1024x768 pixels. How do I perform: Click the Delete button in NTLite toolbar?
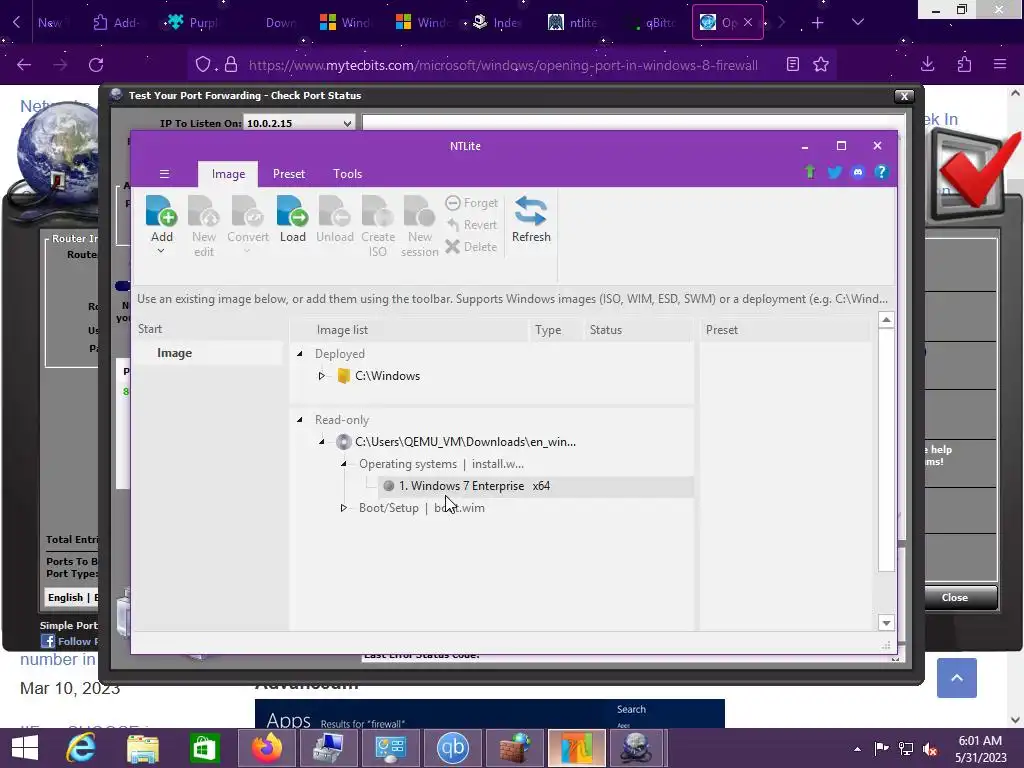(472, 247)
